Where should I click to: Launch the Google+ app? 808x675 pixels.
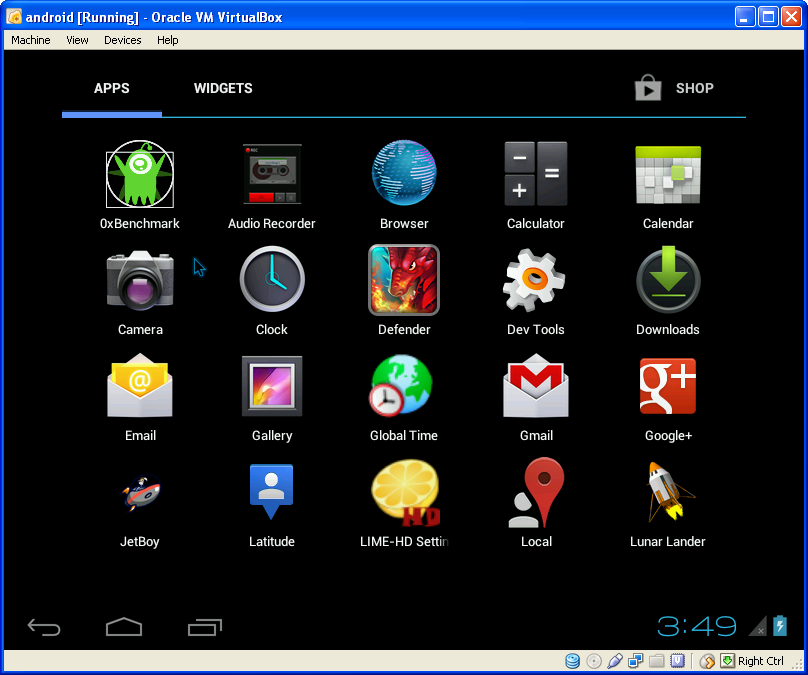click(x=668, y=386)
